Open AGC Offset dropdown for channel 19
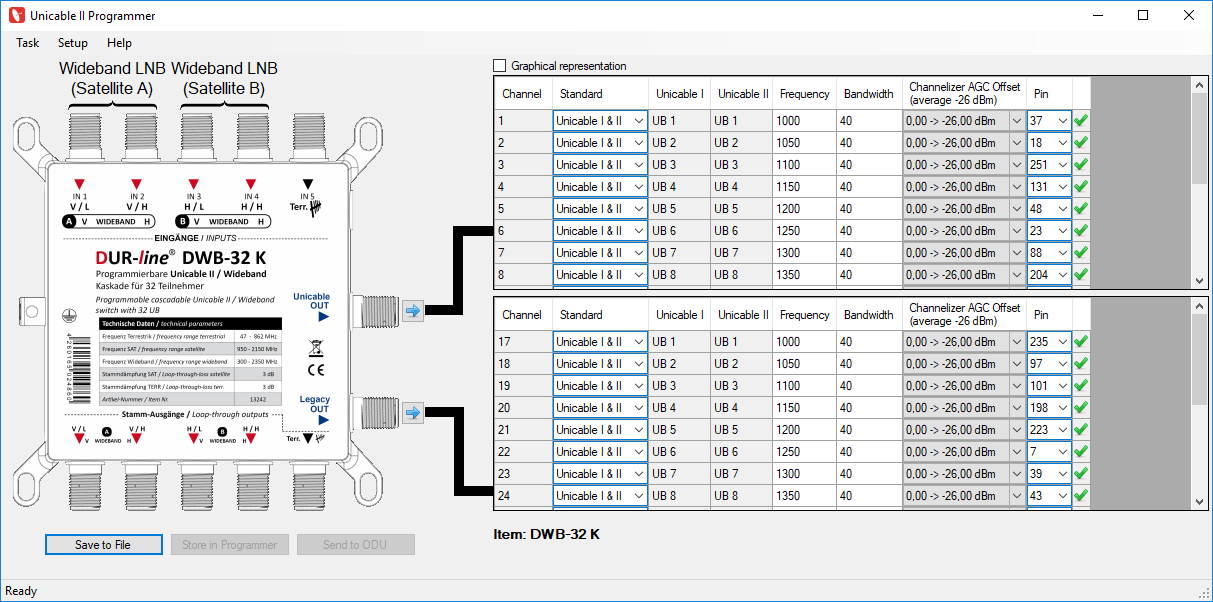1213x602 pixels. (x=1016, y=386)
